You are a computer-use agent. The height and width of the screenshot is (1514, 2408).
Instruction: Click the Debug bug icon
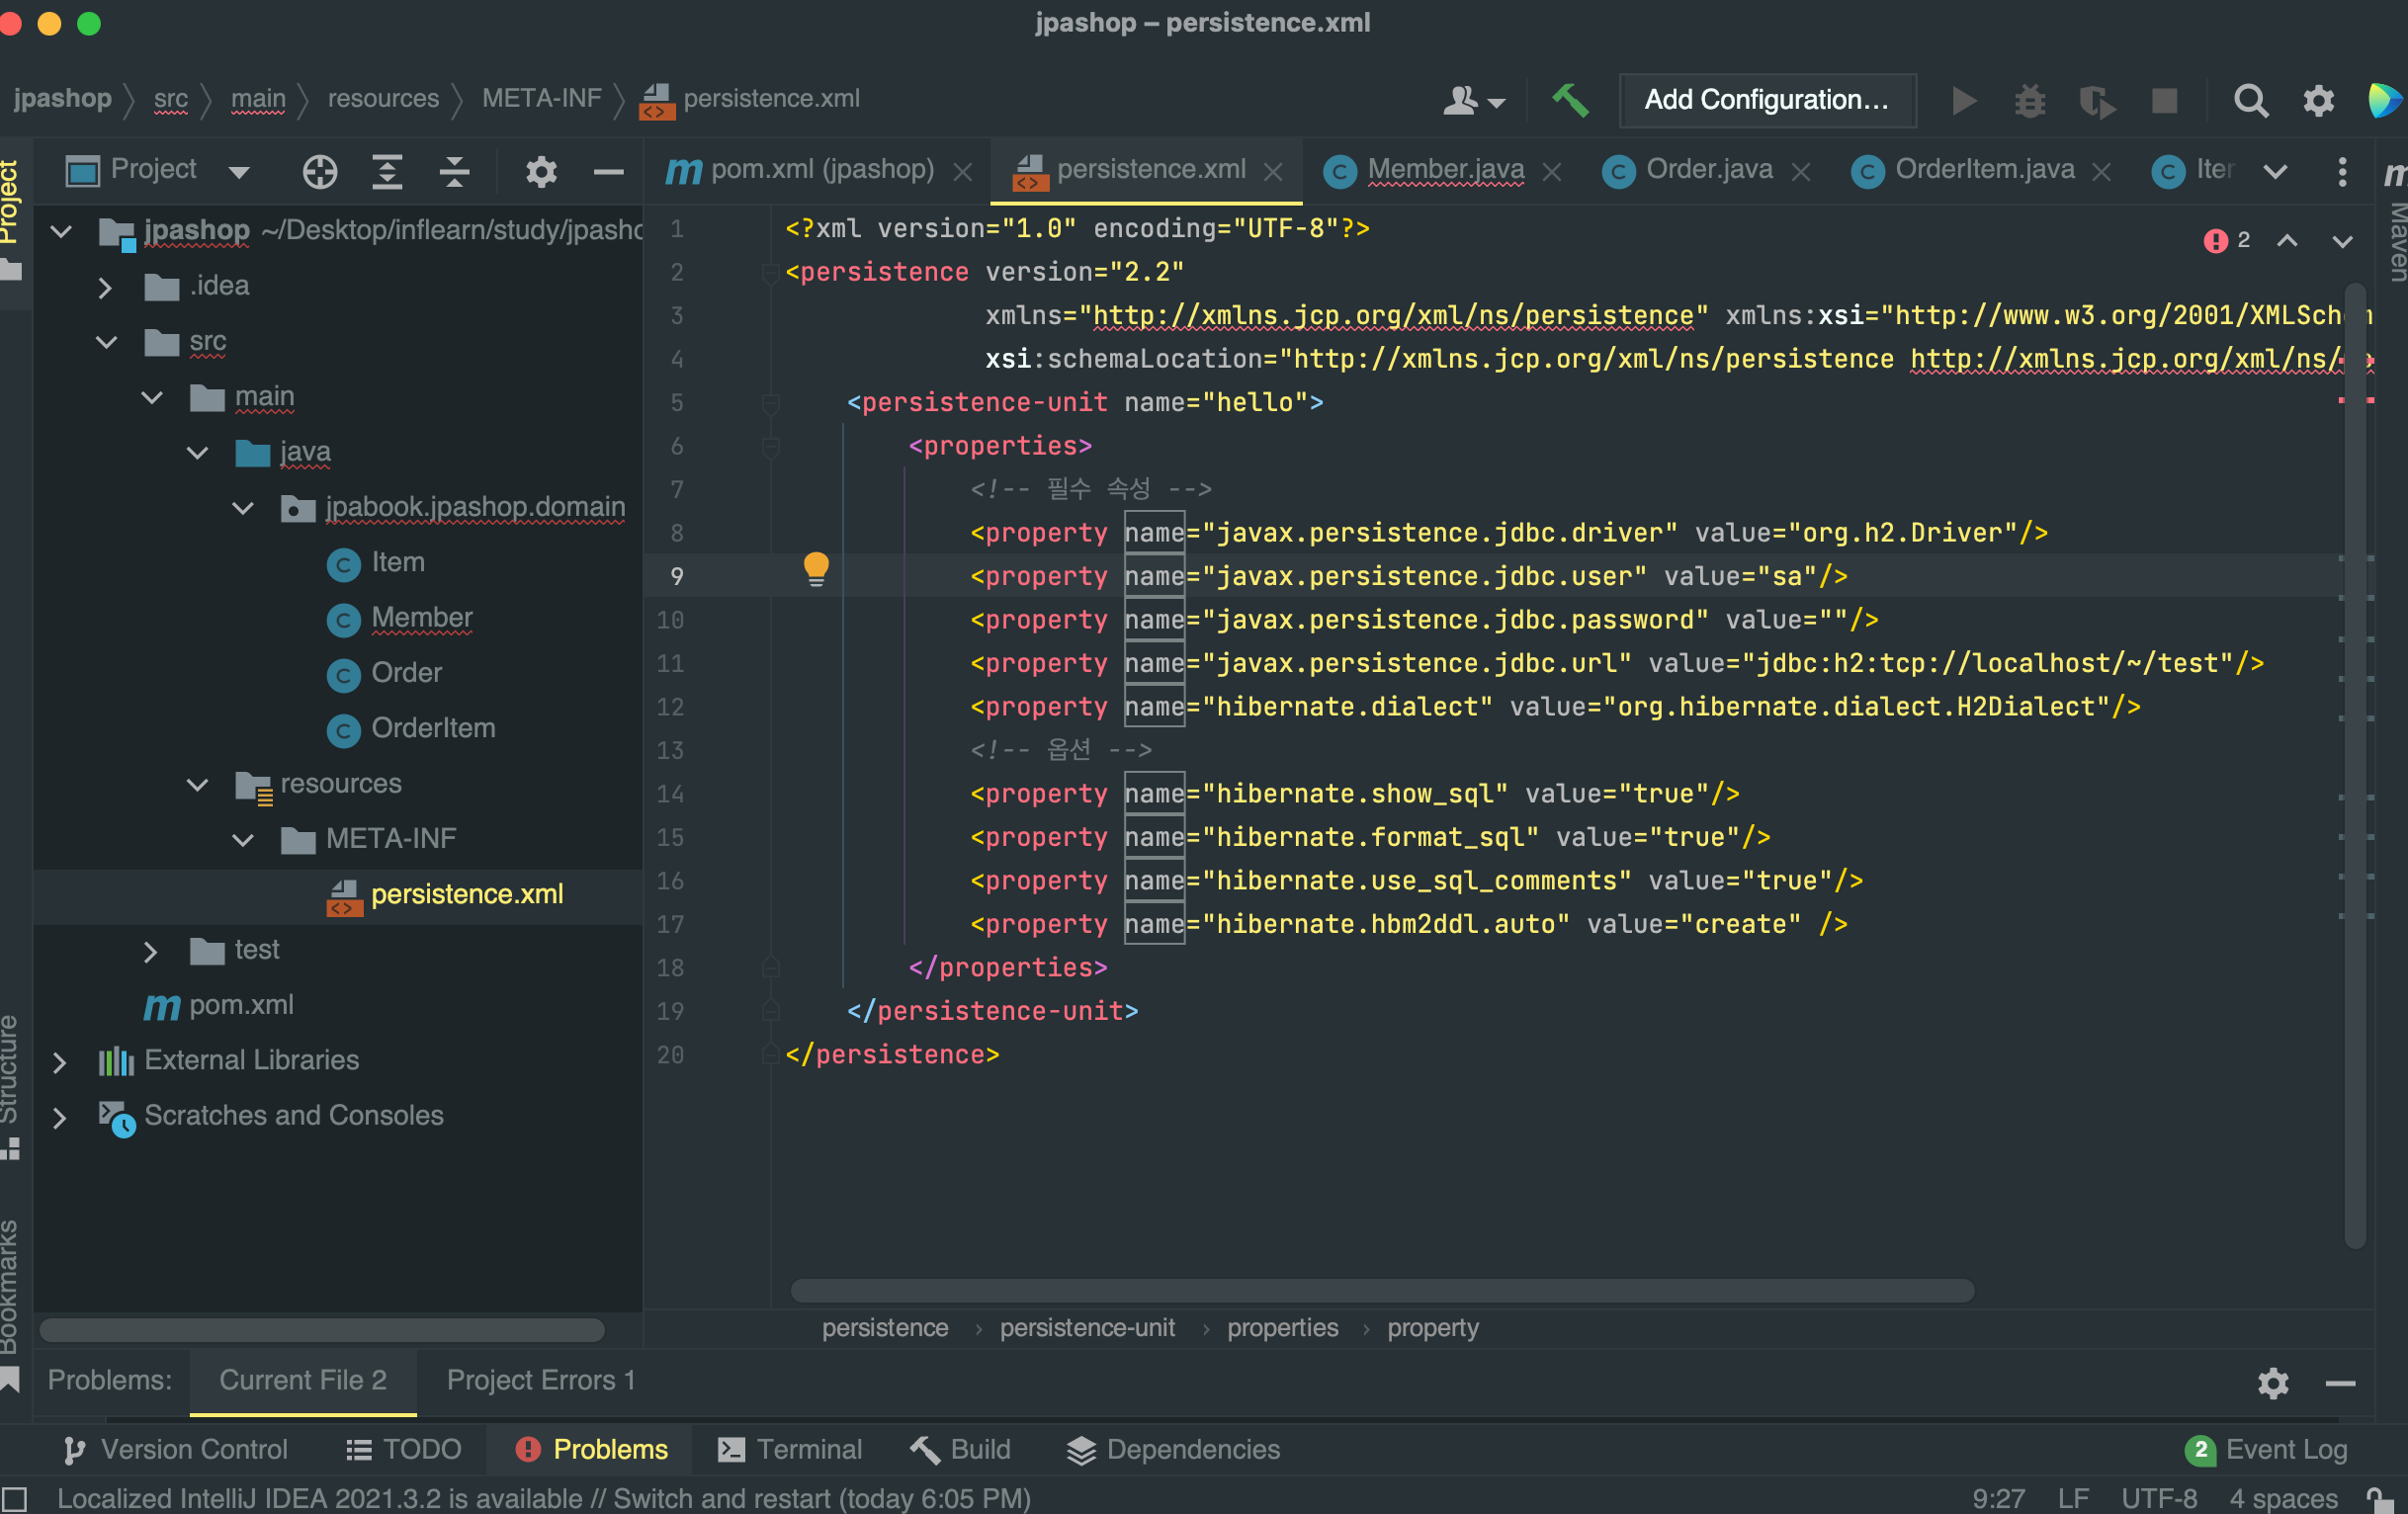click(x=2030, y=100)
